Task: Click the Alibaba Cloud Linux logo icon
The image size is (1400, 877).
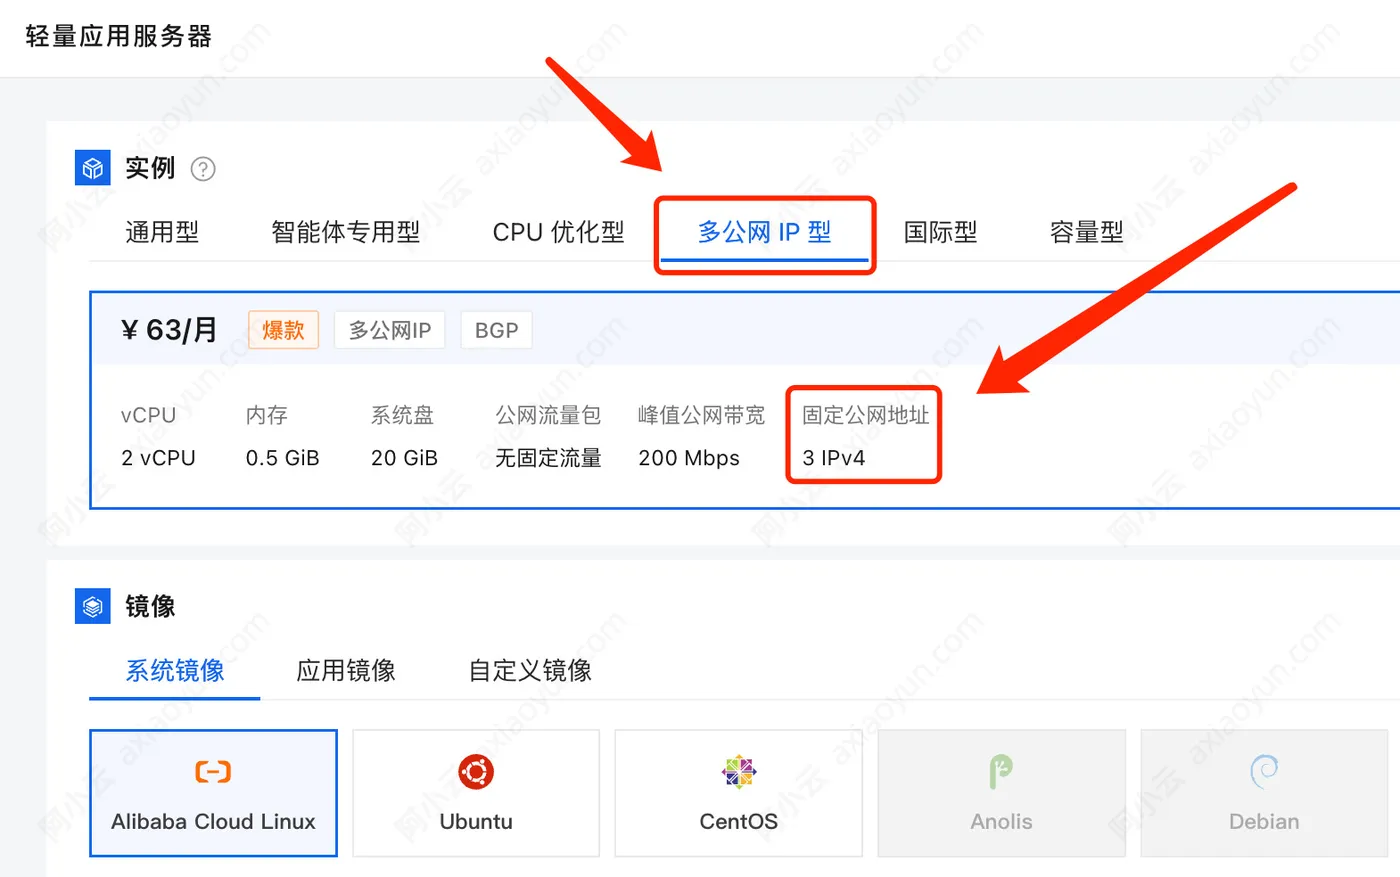Action: 213,771
